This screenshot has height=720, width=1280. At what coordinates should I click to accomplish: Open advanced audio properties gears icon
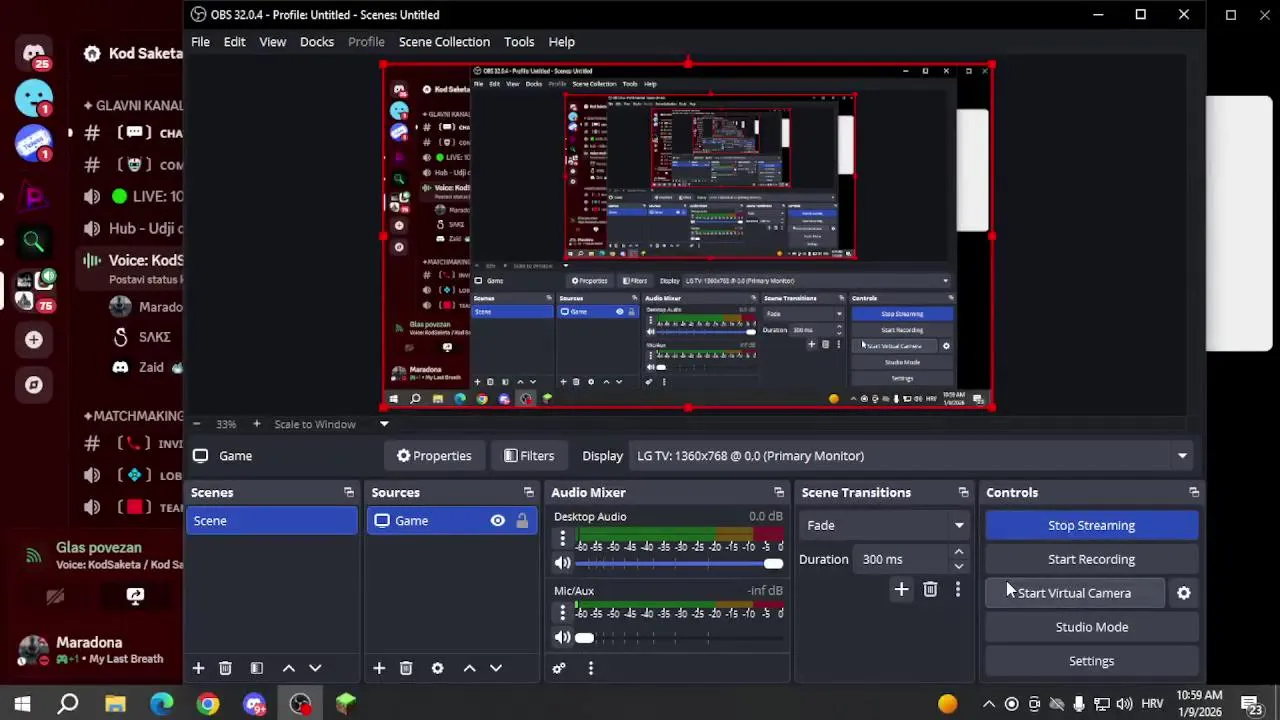click(559, 668)
